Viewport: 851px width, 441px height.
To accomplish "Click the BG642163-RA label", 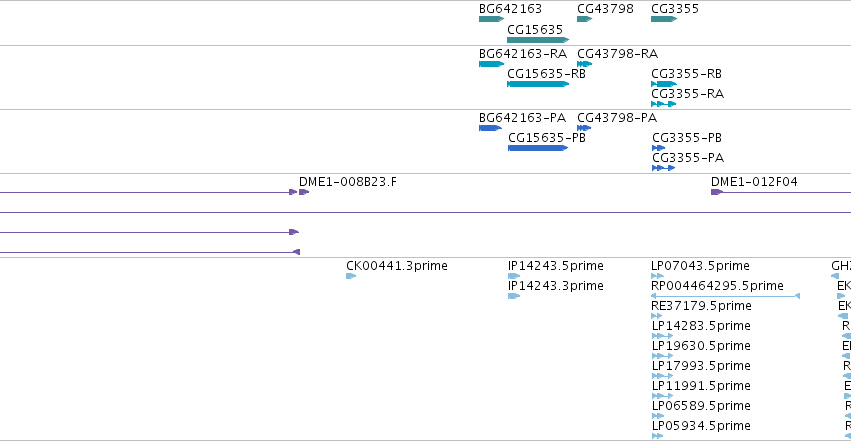I will 523,54.
